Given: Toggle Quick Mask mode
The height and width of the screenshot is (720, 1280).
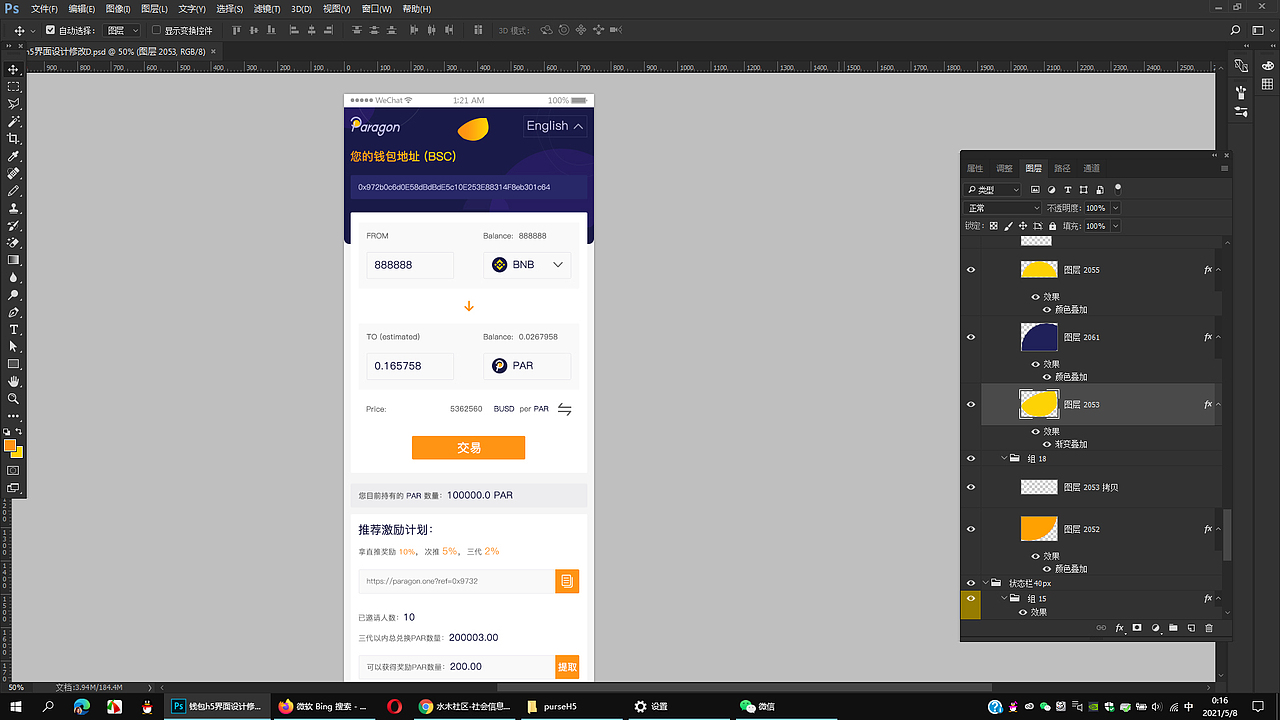Looking at the screenshot, I should click(x=14, y=470).
